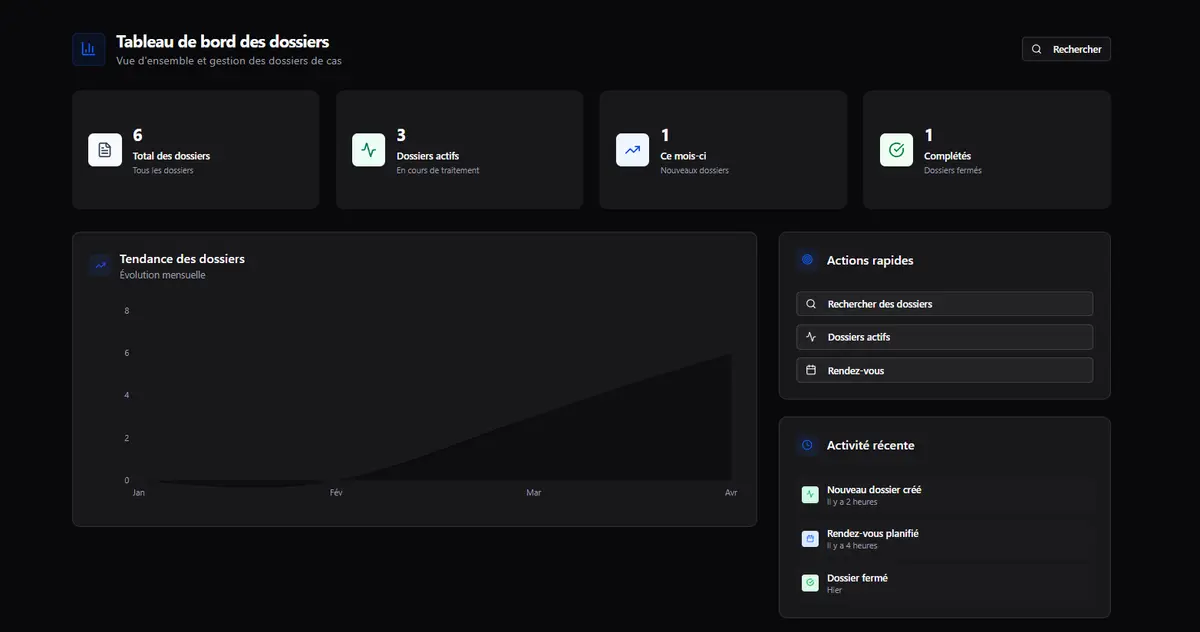Click the 'En cours de traitement' subtitle
Image resolution: width=1200 pixels, height=632 pixels.
coord(438,170)
